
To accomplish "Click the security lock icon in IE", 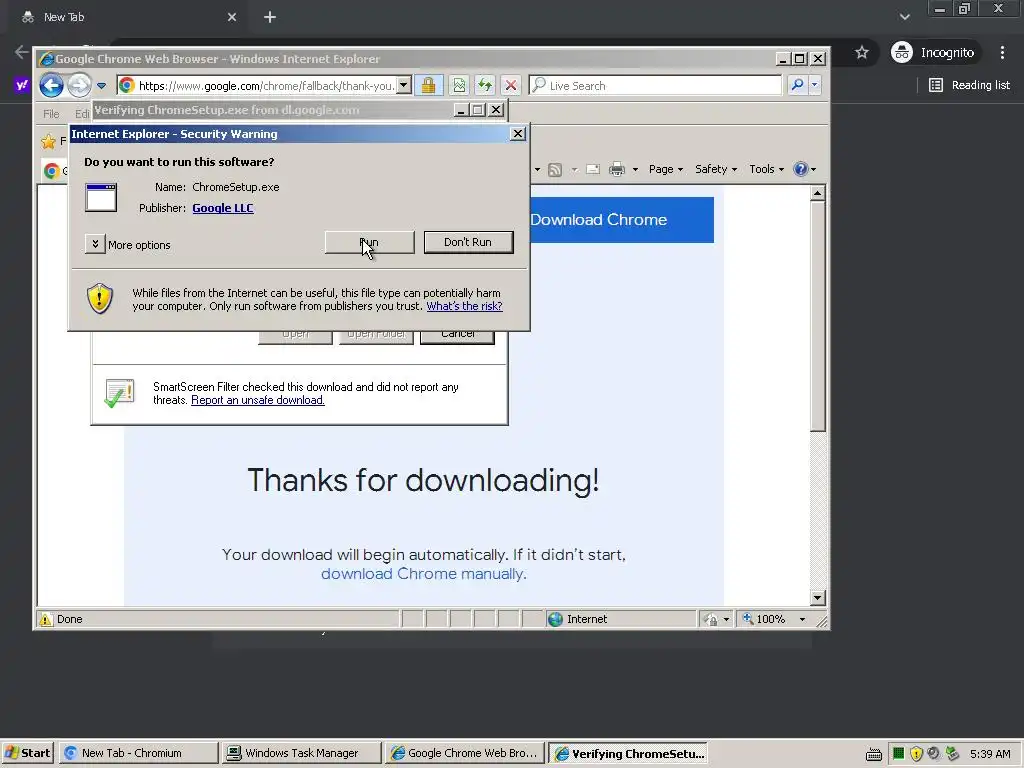I will [428, 86].
